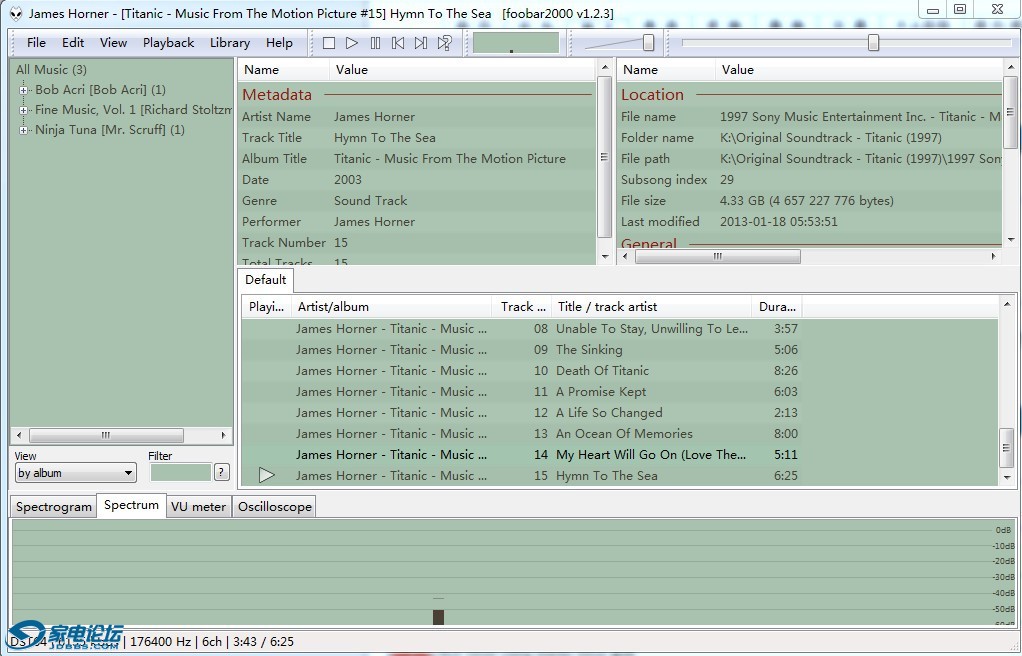Sort by Duration column header
Viewport: 1022px width, 656px height.
[777, 306]
